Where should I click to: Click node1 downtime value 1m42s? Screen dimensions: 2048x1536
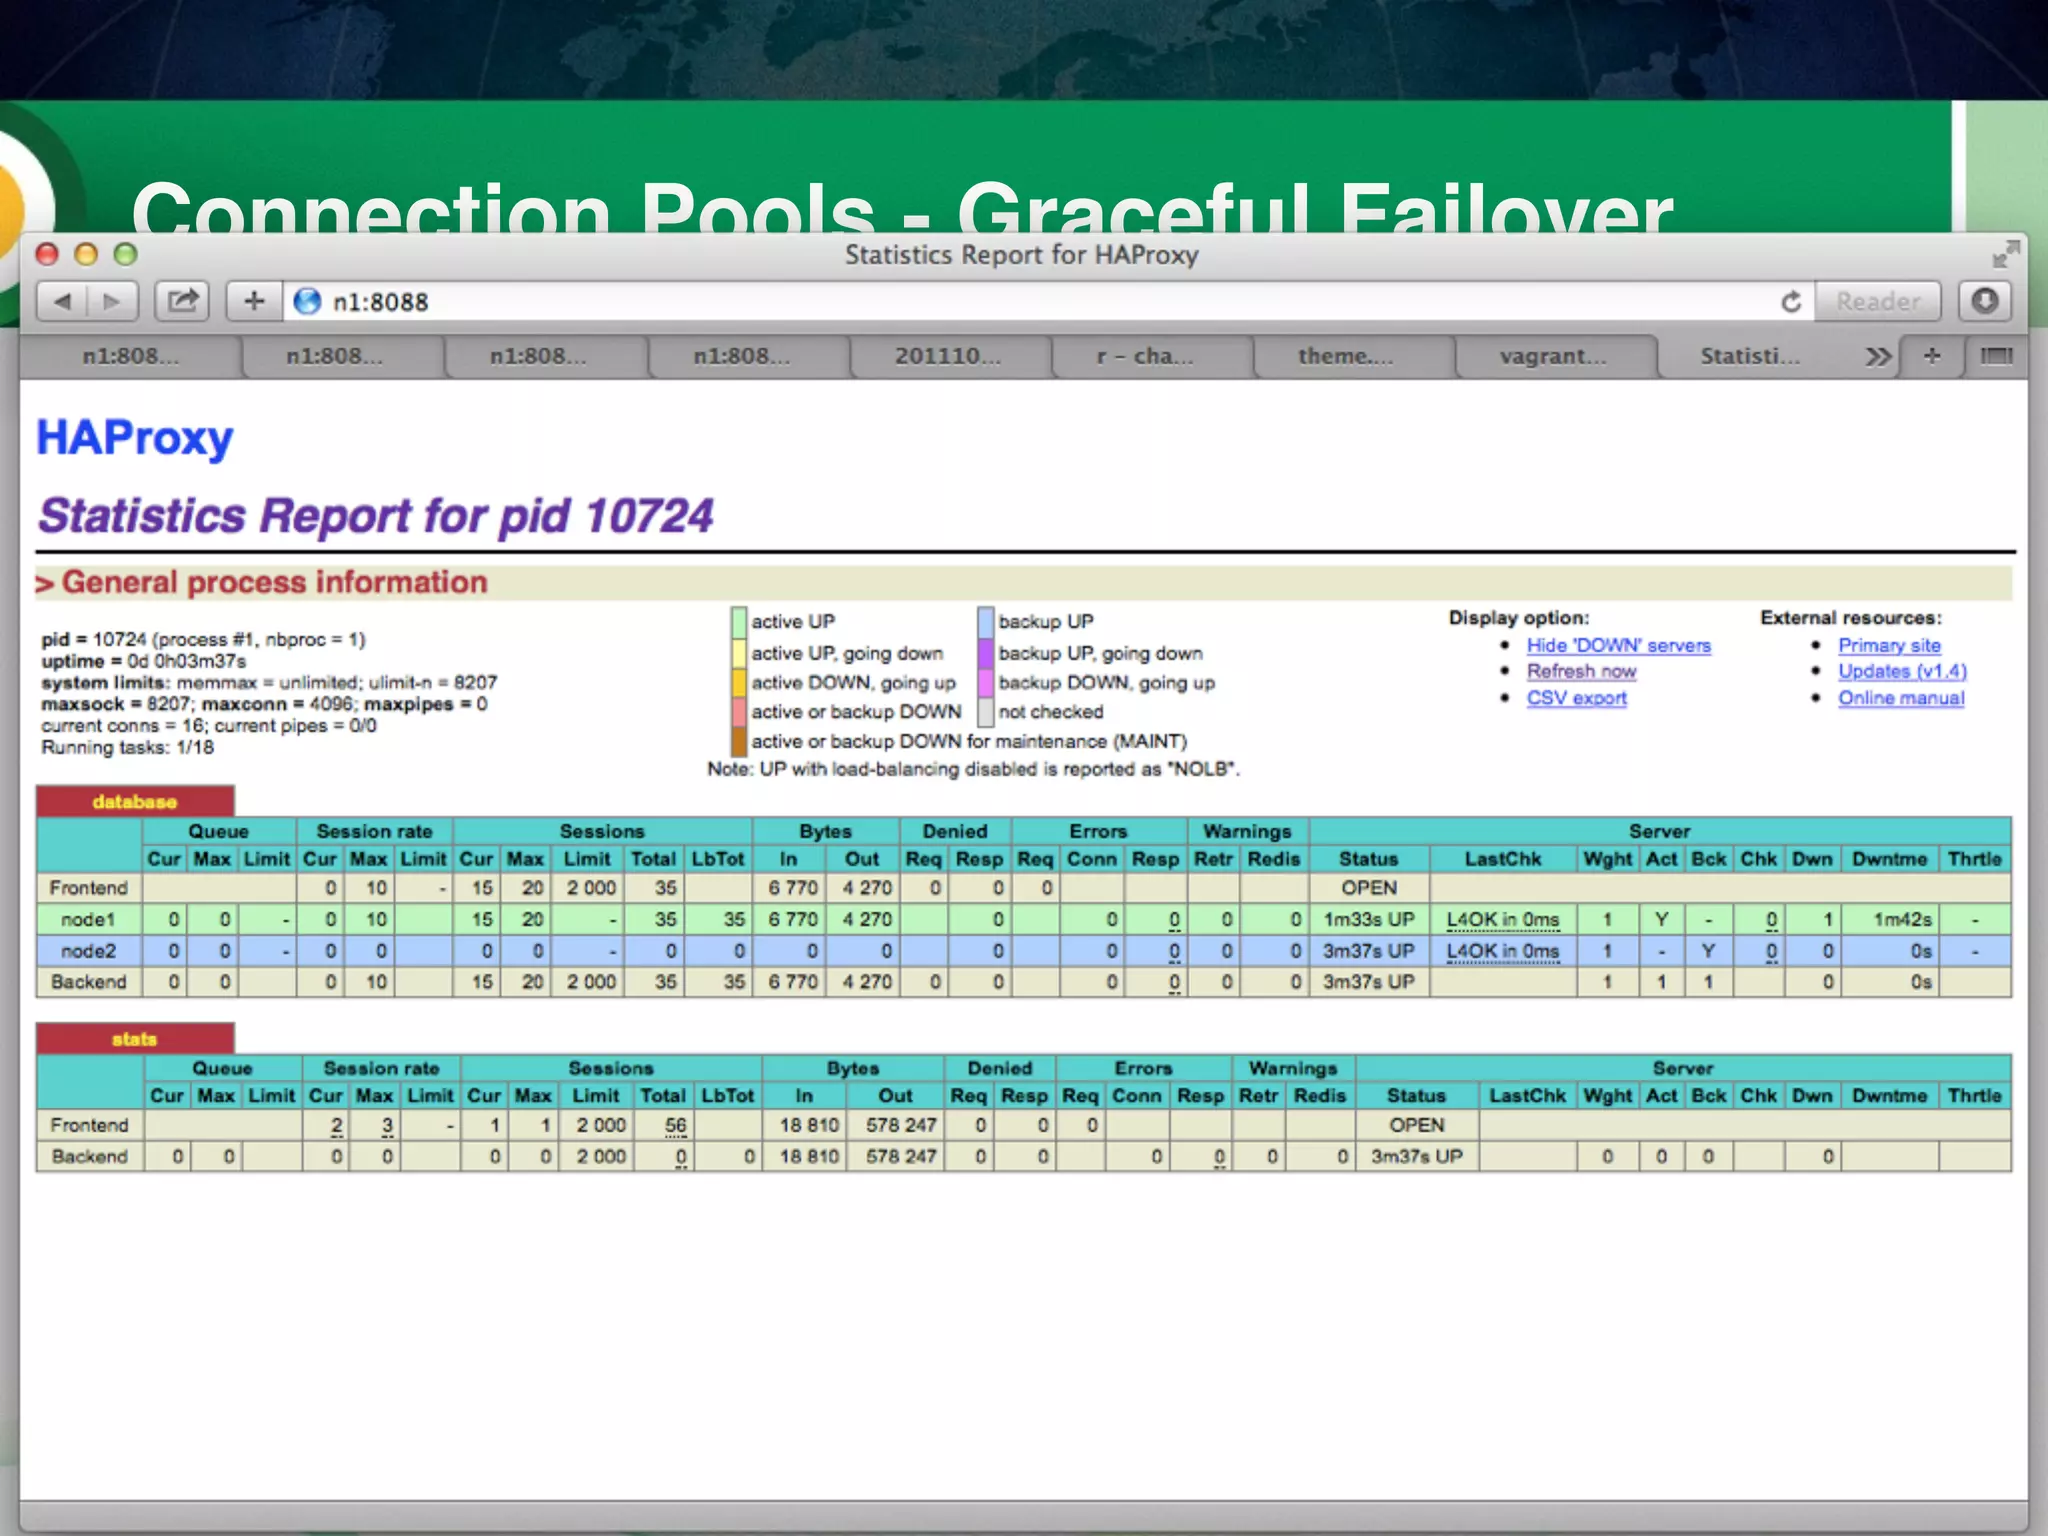pos(1902,919)
